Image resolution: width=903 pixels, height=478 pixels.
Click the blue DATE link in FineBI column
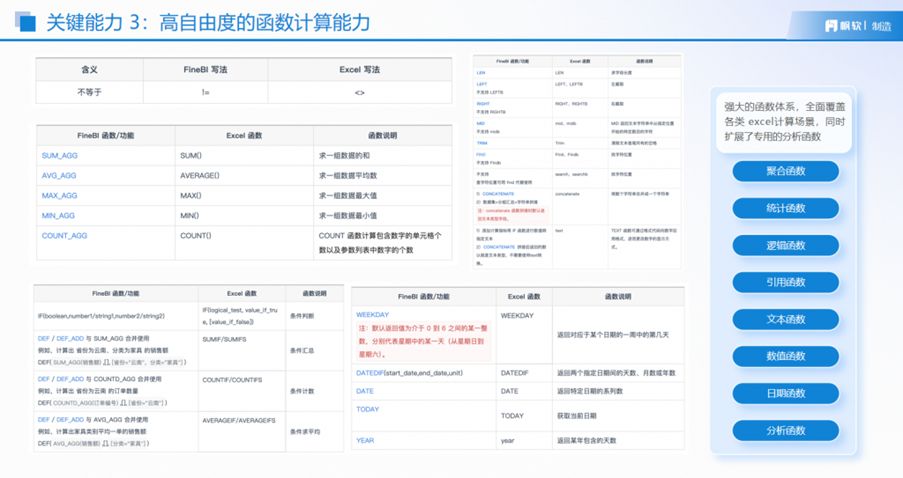pos(365,391)
